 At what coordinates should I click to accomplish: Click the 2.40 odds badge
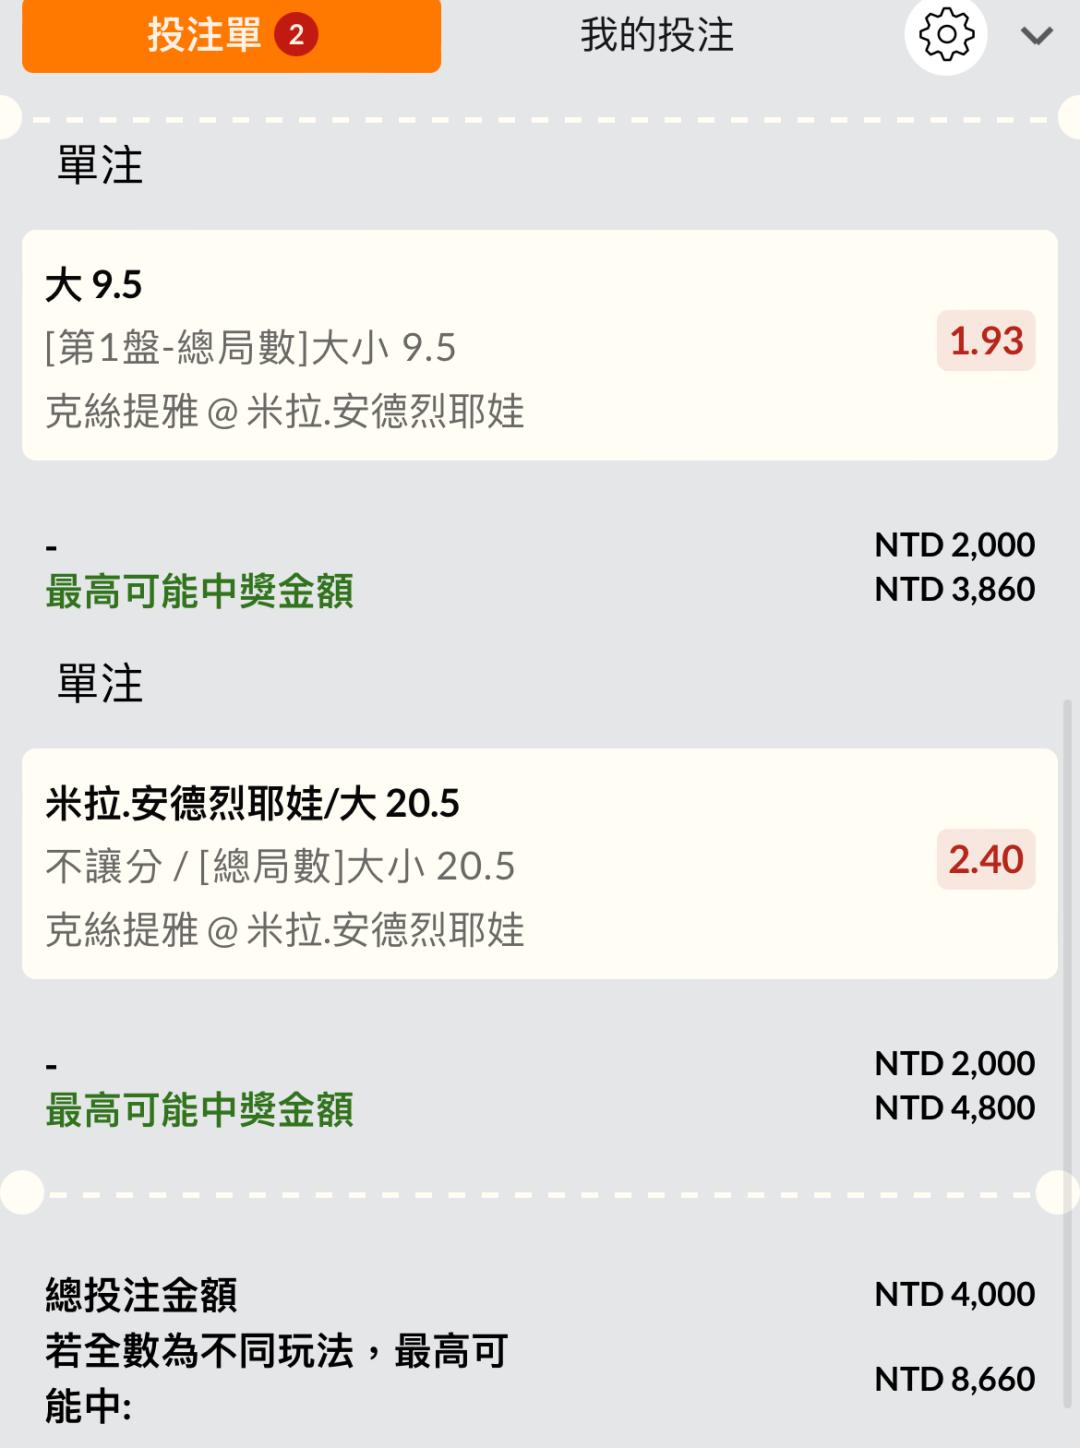pos(986,860)
